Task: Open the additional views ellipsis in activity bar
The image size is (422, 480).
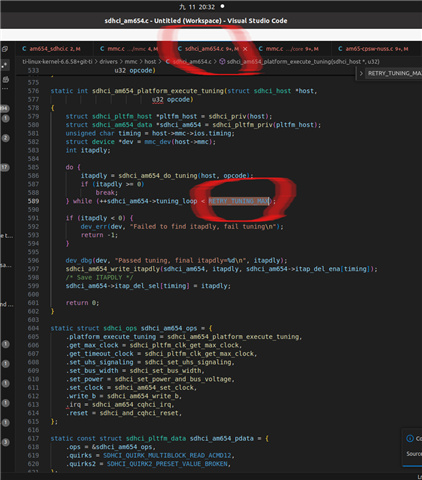Action: (x=5, y=89)
